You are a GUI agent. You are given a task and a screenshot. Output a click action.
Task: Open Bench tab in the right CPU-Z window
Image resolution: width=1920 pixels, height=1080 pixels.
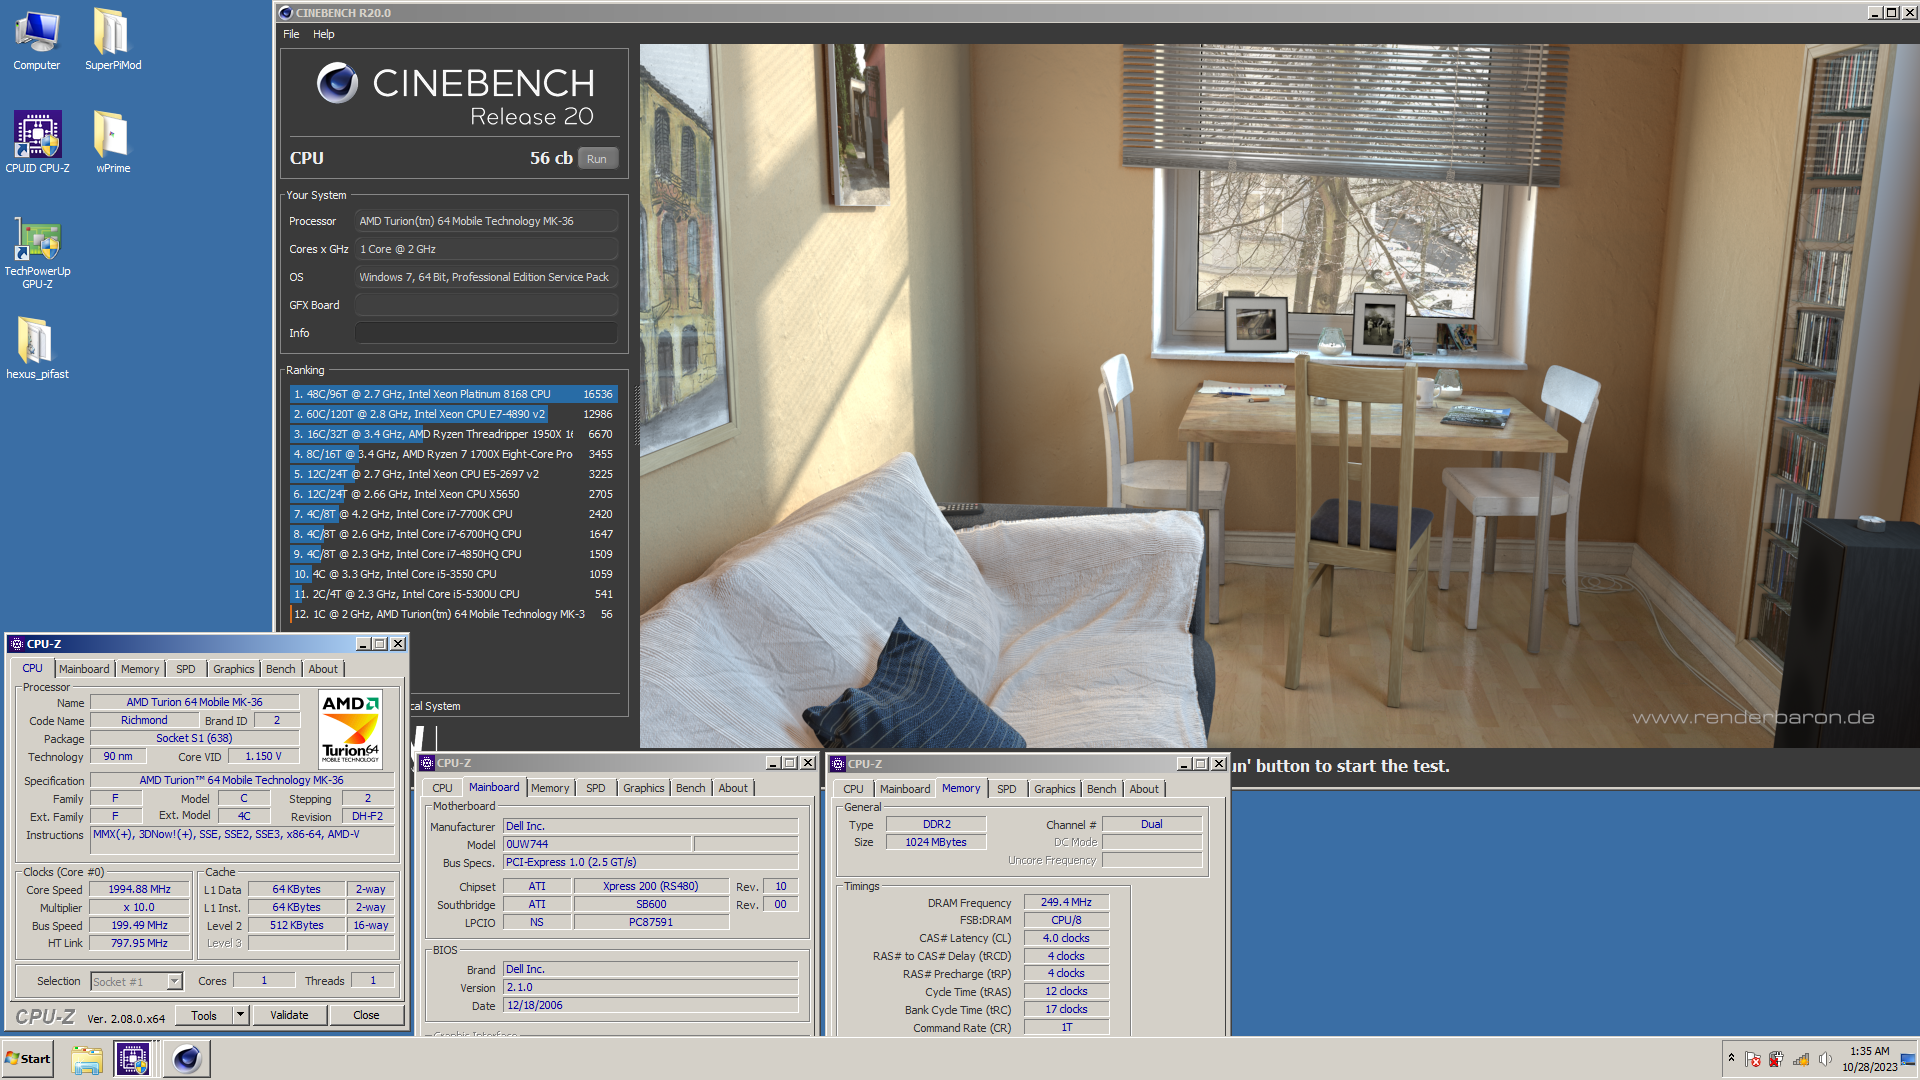(1102, 789)
